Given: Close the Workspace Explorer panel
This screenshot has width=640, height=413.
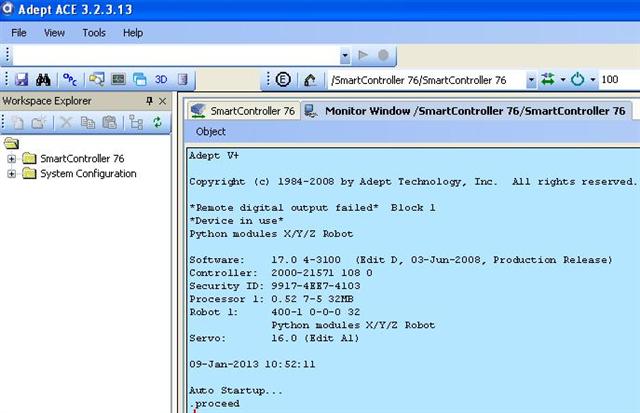Looking at the screenshot, I should 162,101.
